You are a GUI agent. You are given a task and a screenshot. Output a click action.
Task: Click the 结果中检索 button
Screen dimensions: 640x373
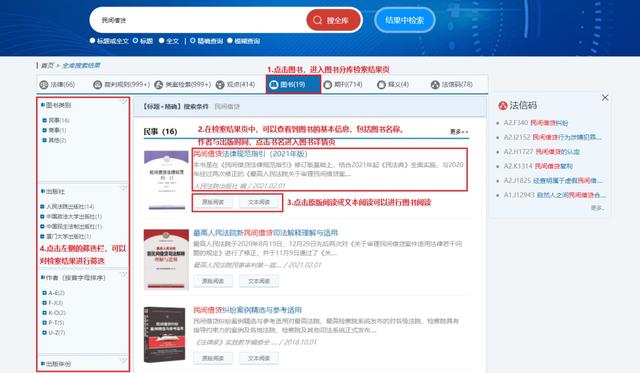coord(404,20)
